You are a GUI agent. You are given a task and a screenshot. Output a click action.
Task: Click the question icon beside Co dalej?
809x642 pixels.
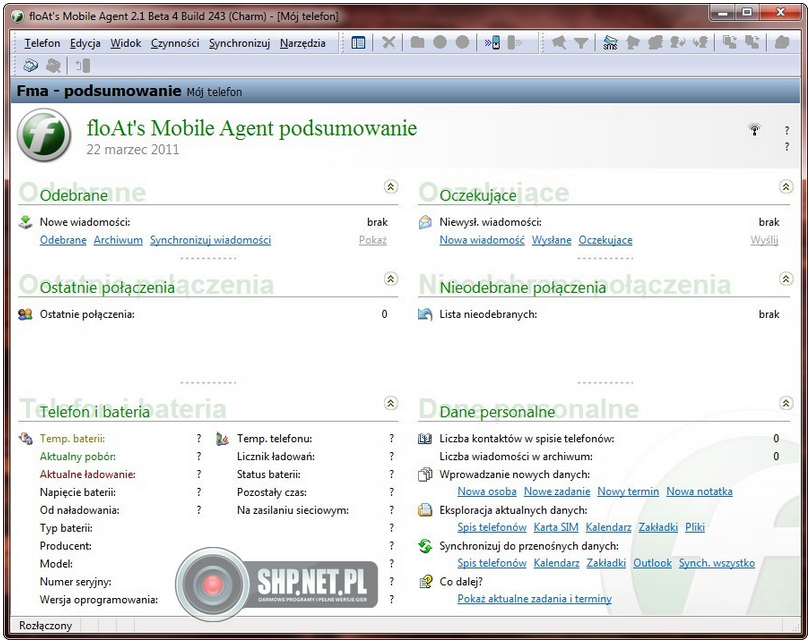[x=425, y=582]
